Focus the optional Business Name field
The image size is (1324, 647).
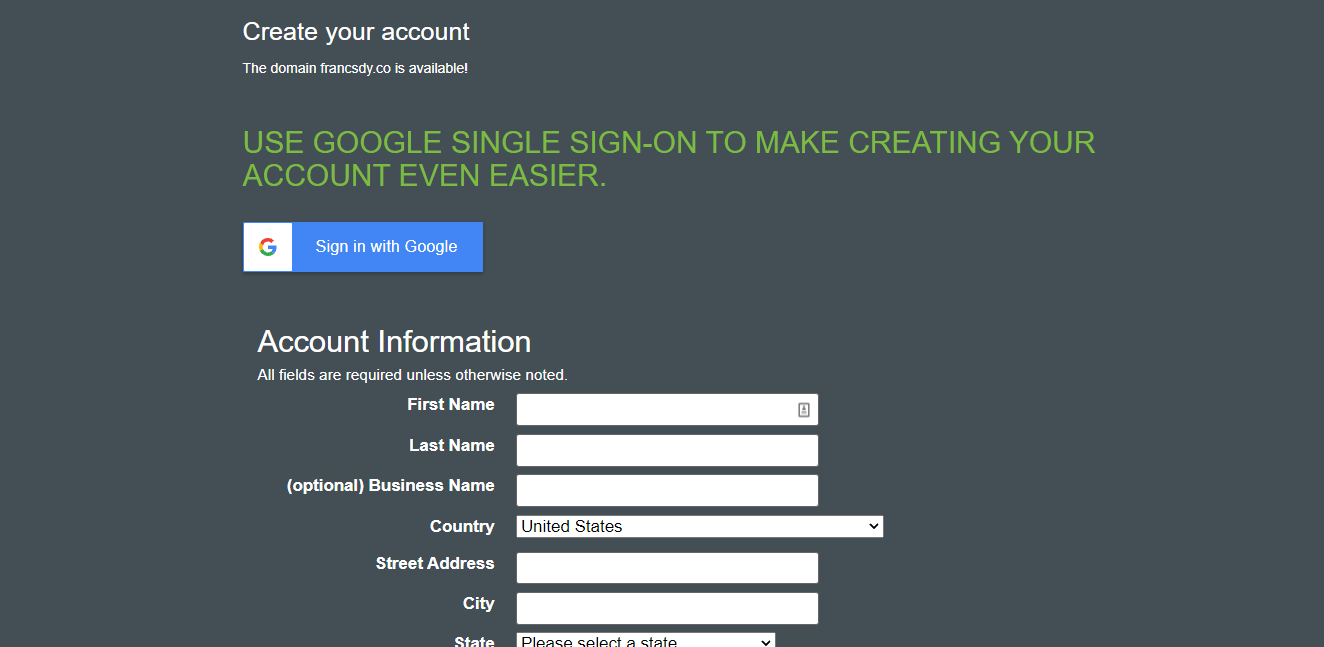point(667,490)
